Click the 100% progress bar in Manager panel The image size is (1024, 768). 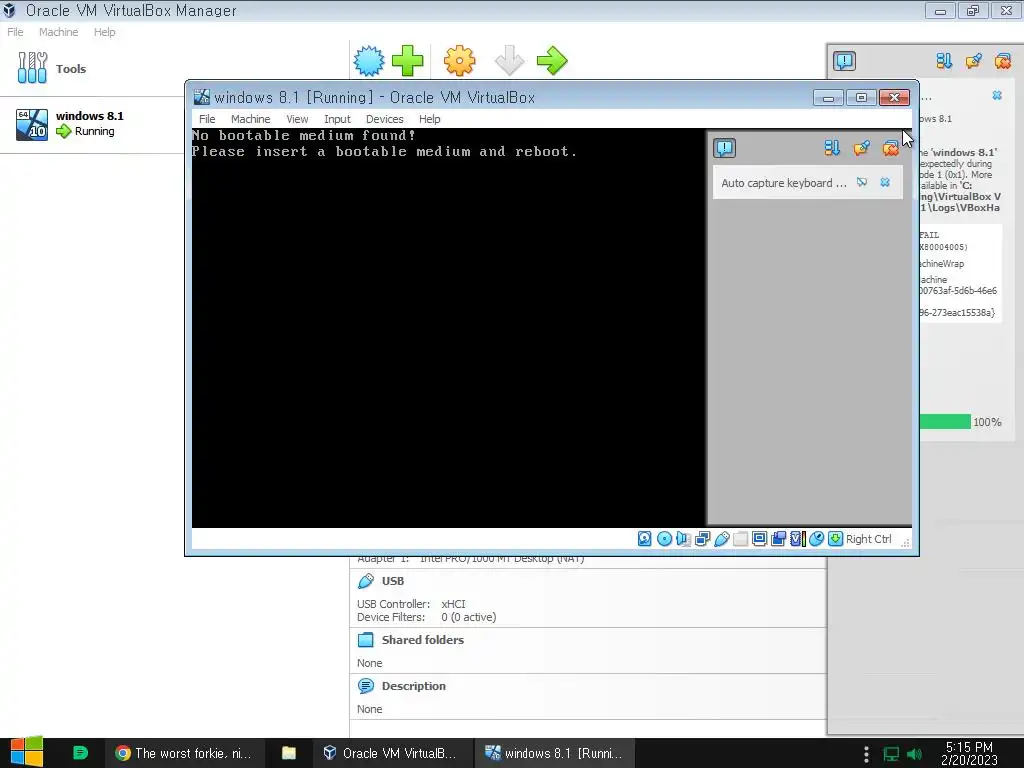[x=945, y=422]
